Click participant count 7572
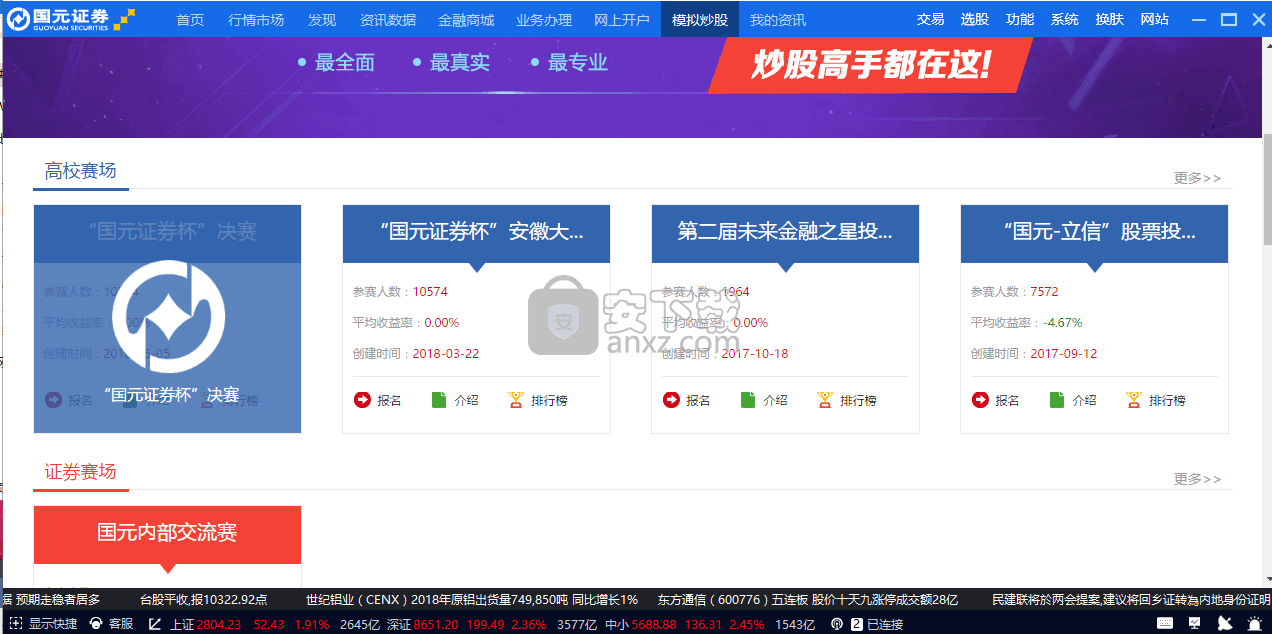Viewport: 1272px width, 634px height. 1044,292
